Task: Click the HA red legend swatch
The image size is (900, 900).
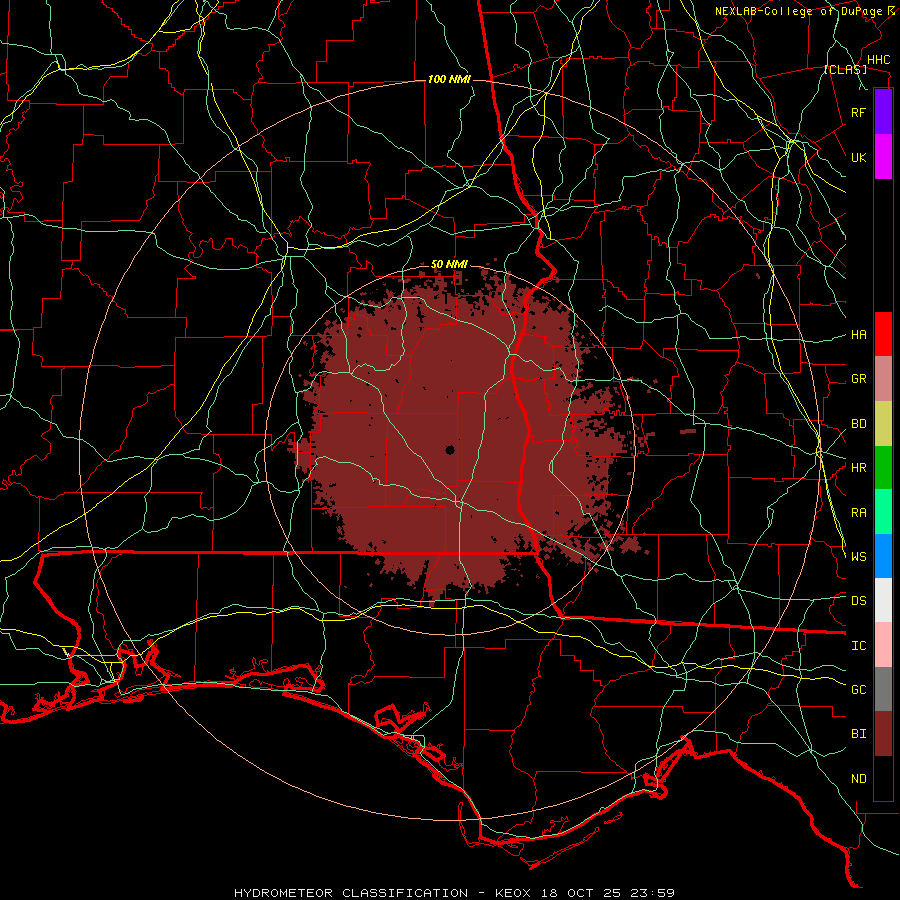Action: [x=883, y=334]
